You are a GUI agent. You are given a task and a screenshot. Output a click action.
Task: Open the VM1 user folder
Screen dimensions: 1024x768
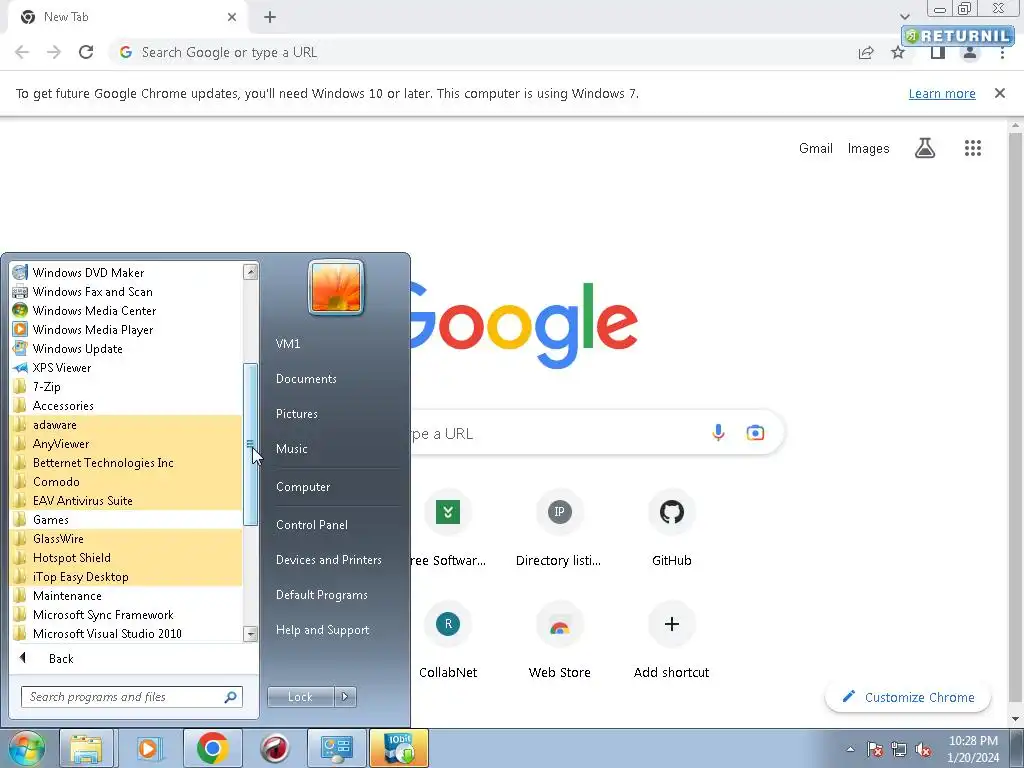click(x=288, y=344)
